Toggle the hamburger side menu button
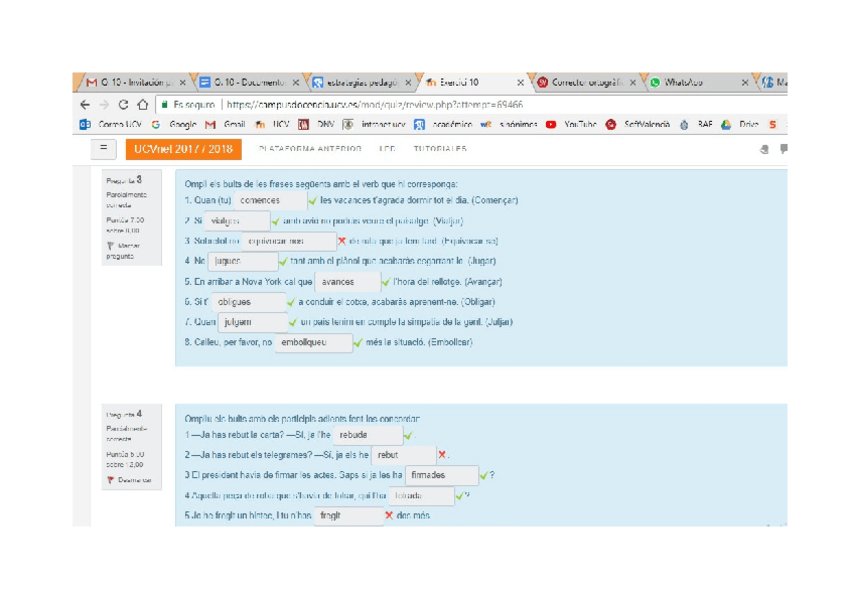The width and height of the screenshot is (848, 599). point(103,149)
